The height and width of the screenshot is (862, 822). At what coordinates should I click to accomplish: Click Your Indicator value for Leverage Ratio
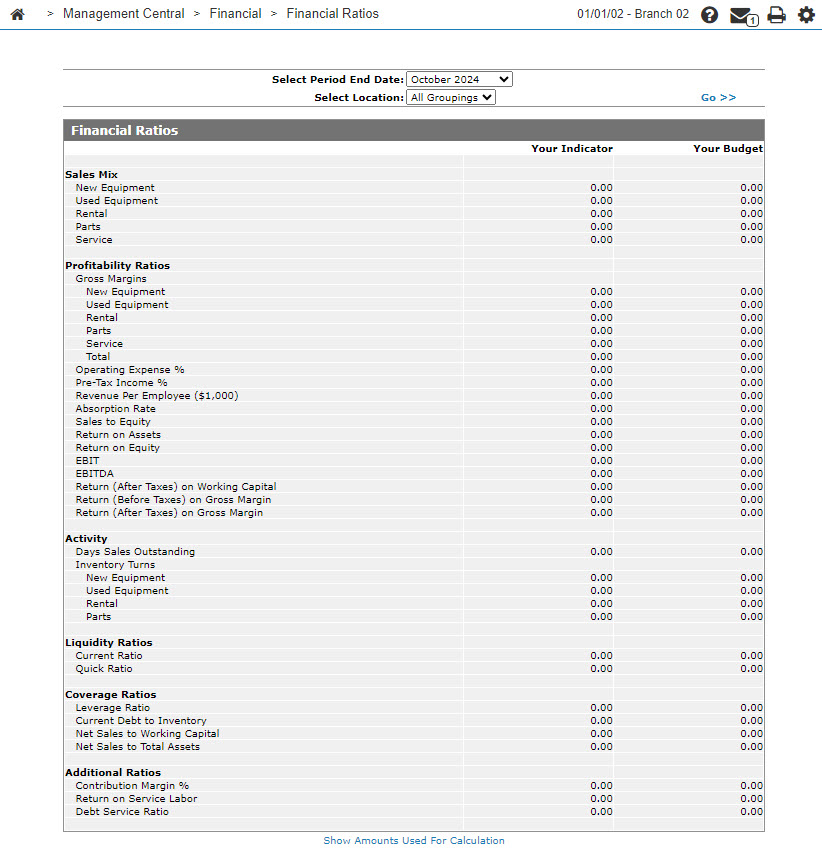pyautogui.click(x=602, y=708)
